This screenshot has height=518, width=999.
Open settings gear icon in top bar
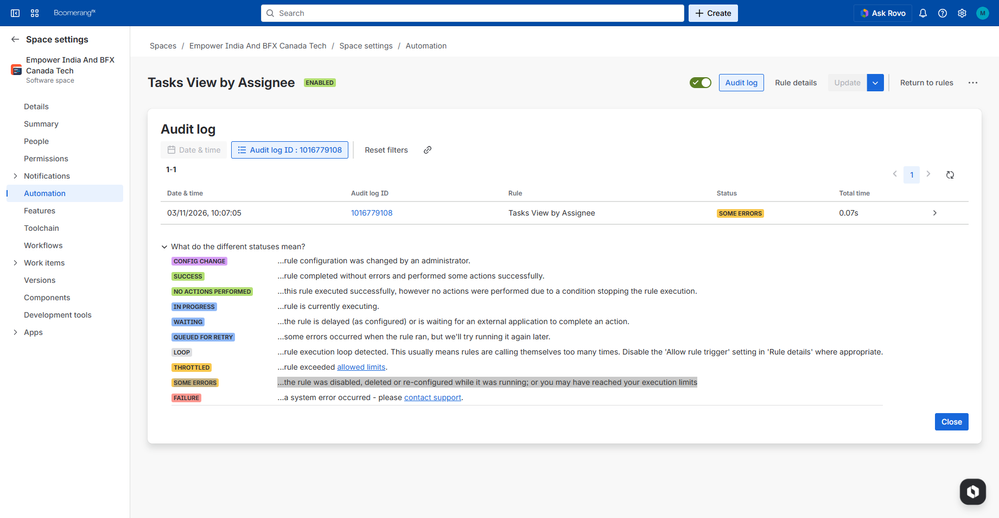tap(962, 13)
